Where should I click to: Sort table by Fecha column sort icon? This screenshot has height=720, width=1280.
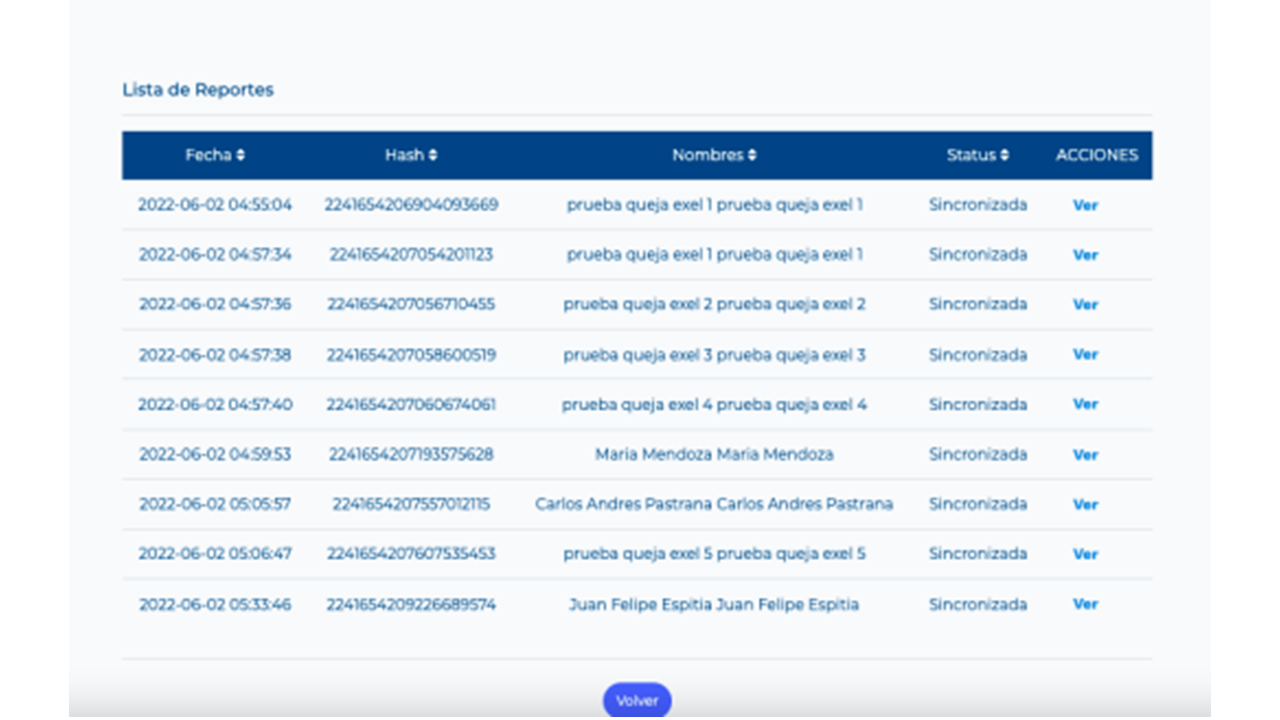241,155
